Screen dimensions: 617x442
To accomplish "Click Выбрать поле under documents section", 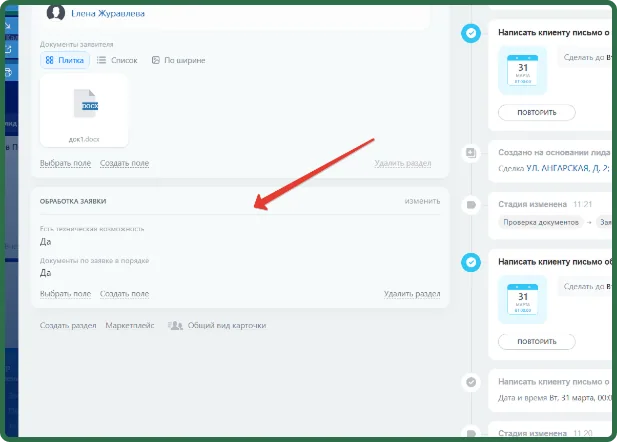I will (x=65, y=163).
